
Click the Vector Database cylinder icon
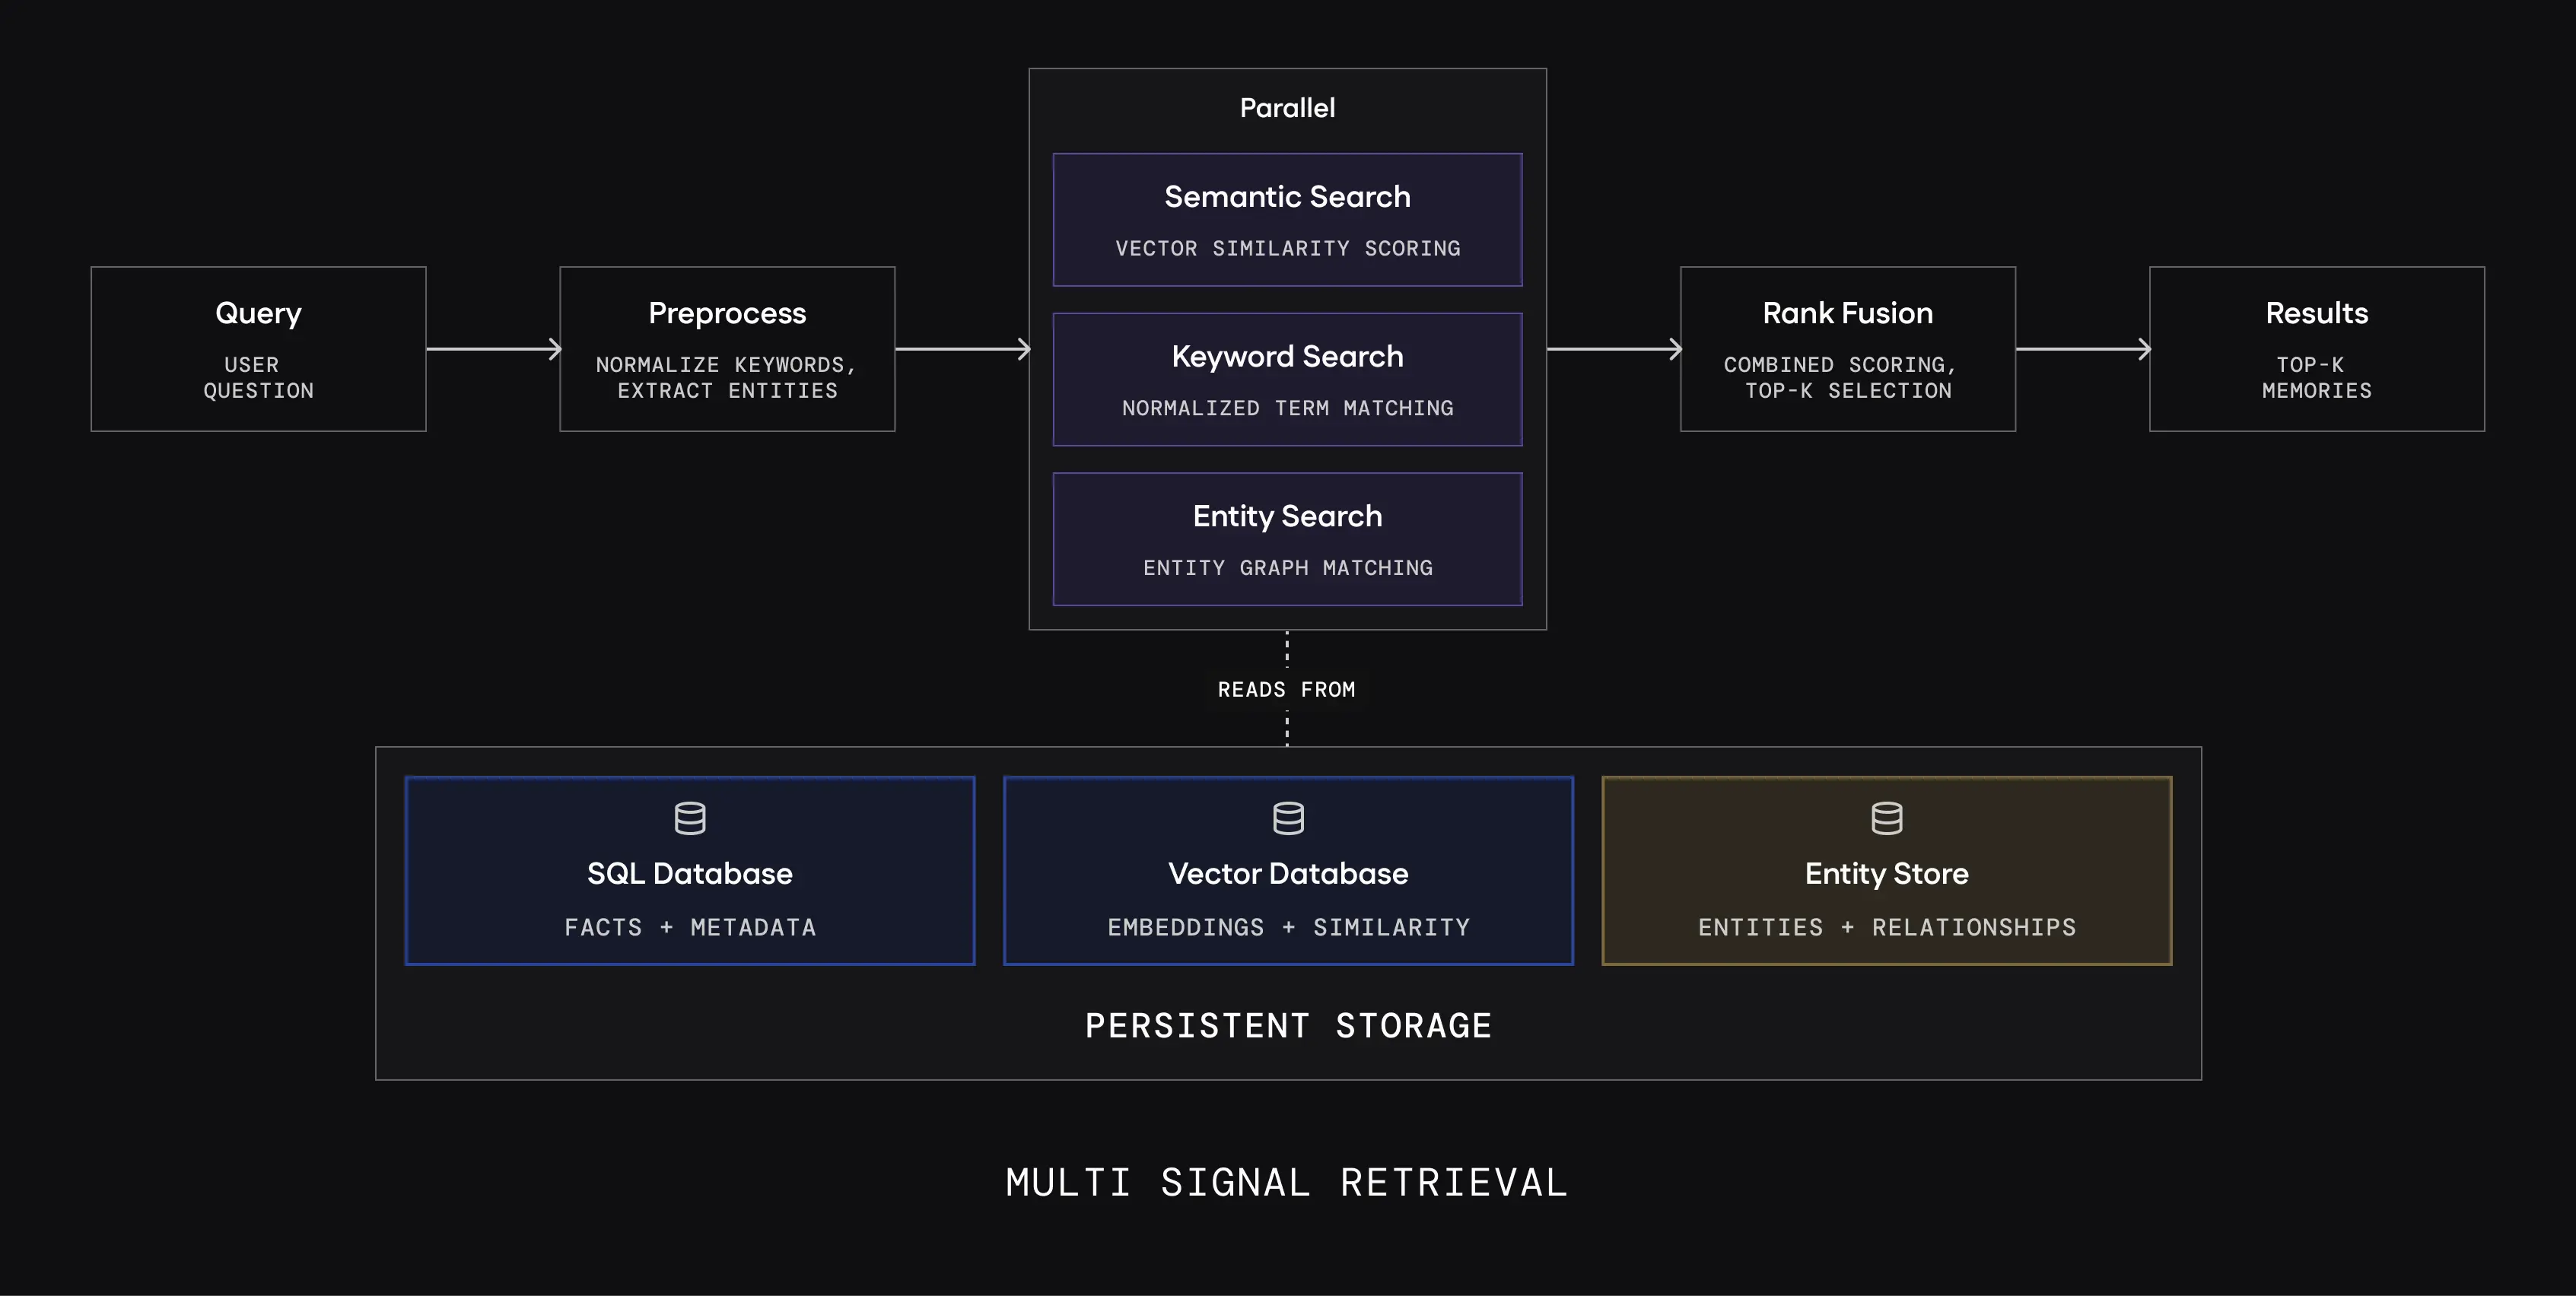[1288, 818]
